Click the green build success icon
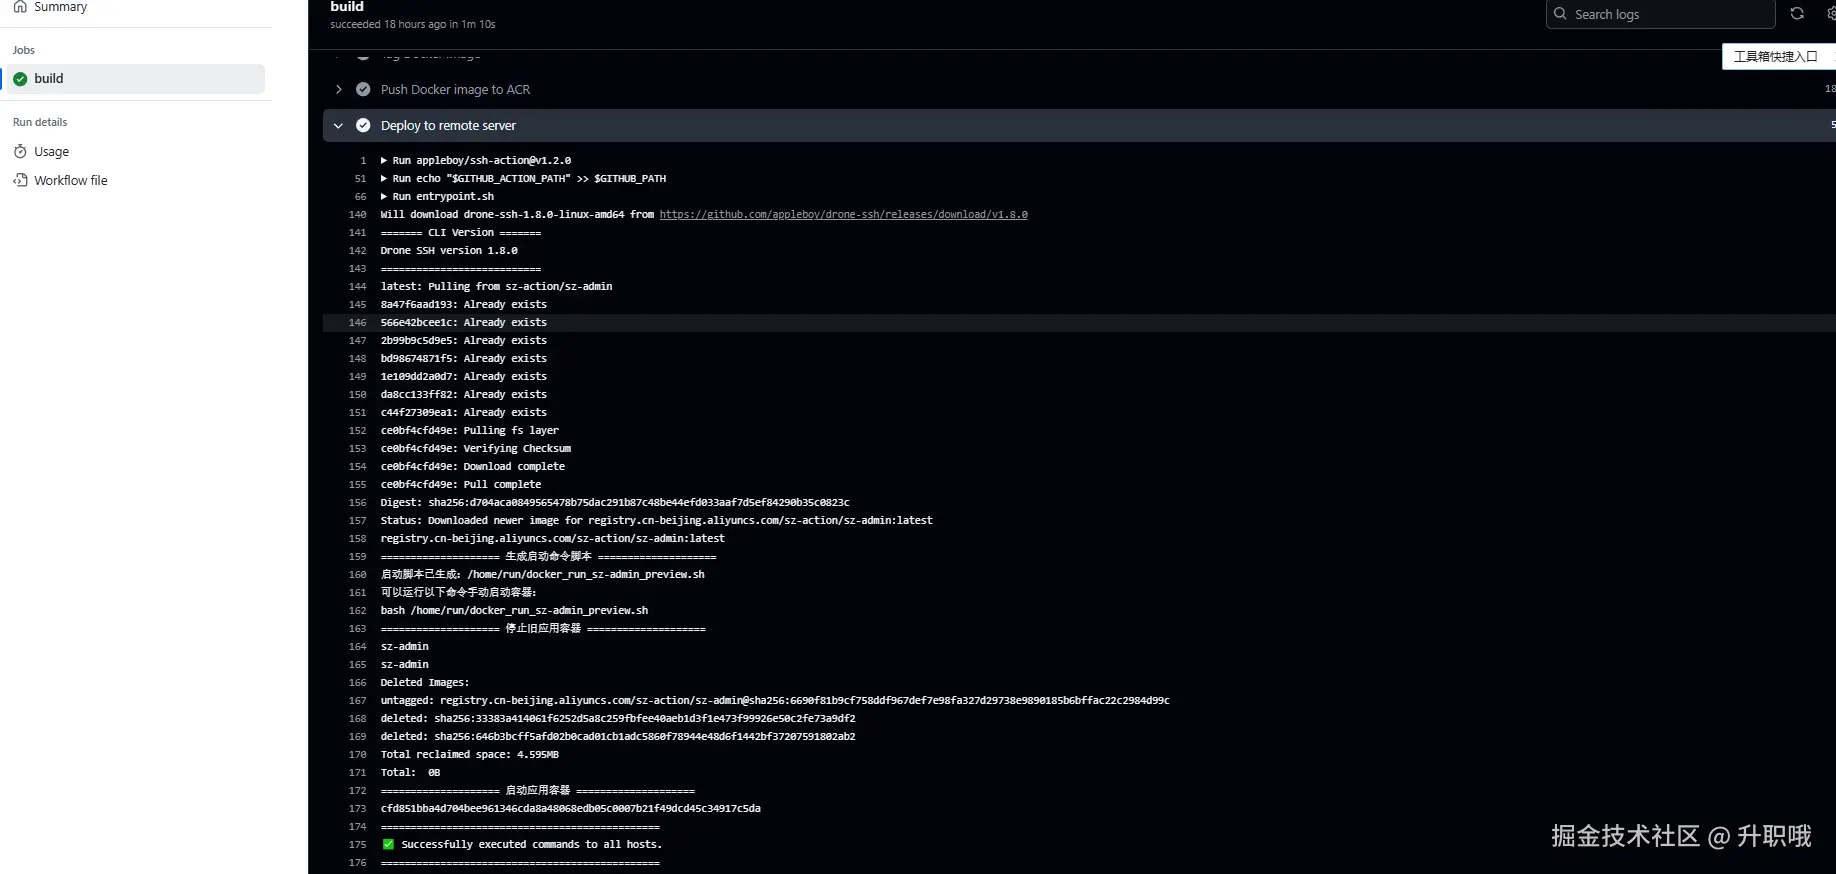The height and width of the screenshot is (874, 1836). 20,79
